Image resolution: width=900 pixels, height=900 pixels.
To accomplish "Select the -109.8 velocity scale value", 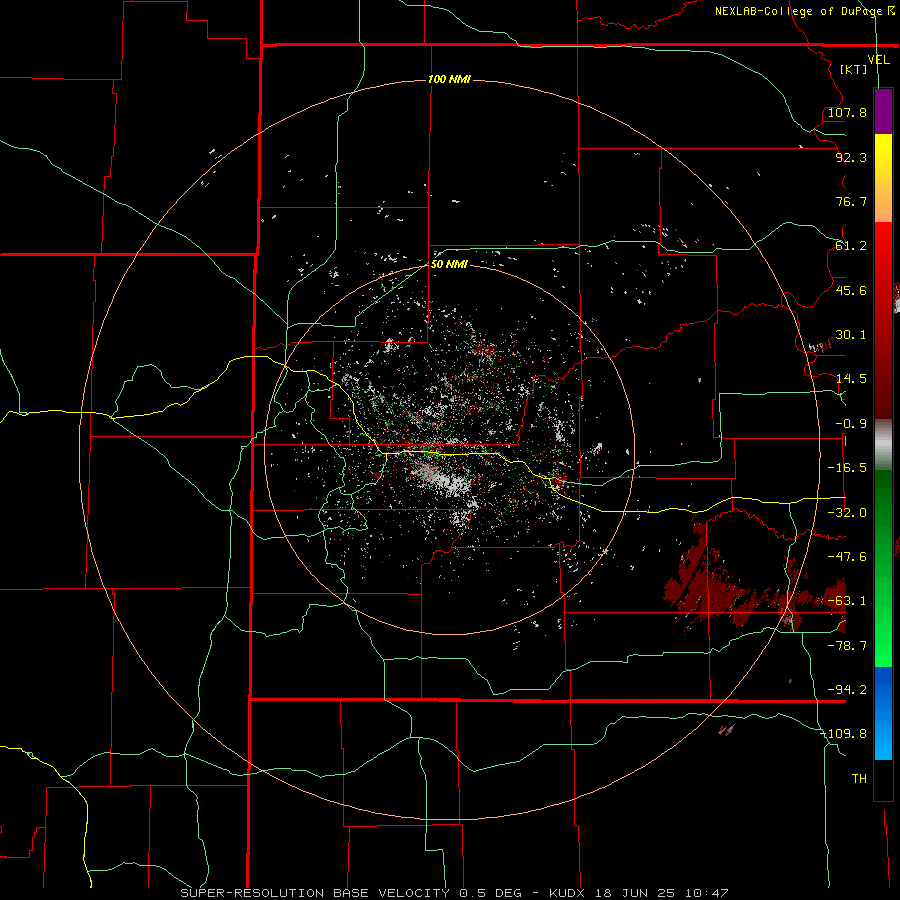I will click(844, 734).
